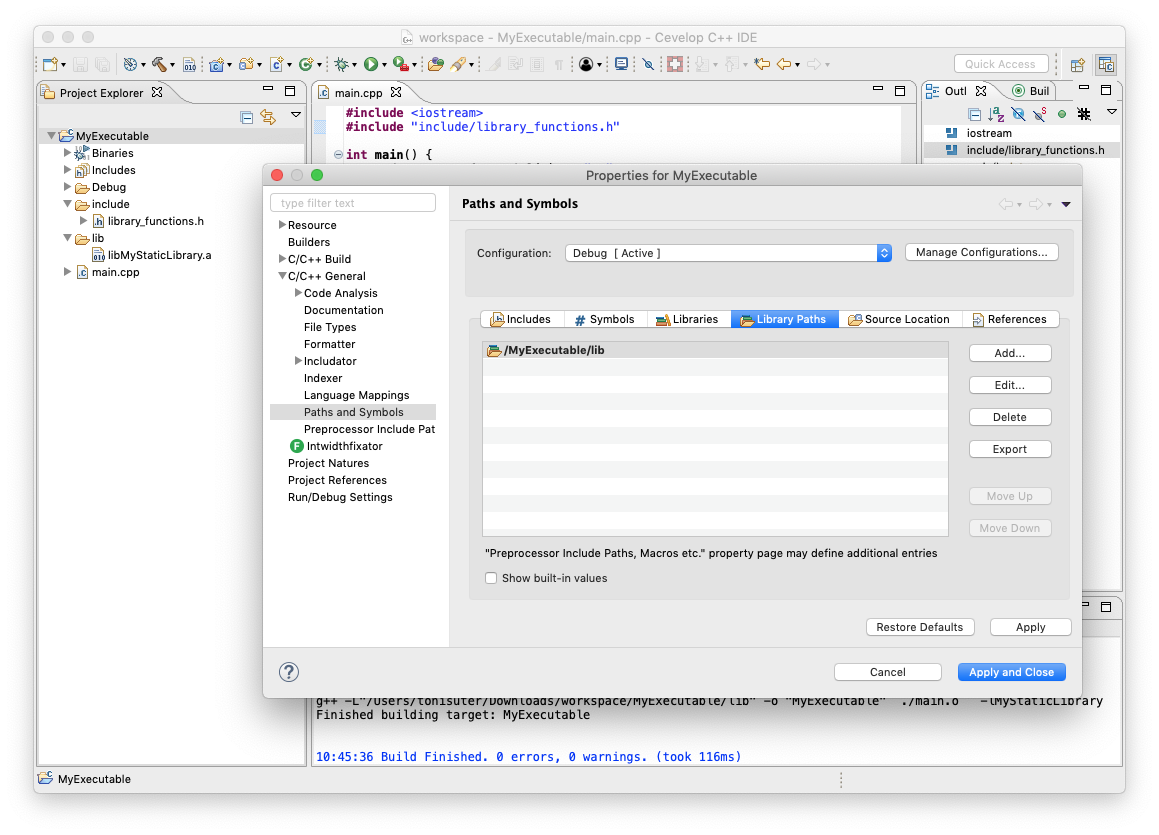Switch to the Libraries tab
Image resolution: width=1159 pixels, height=835 pixels.
click(688, 319)
